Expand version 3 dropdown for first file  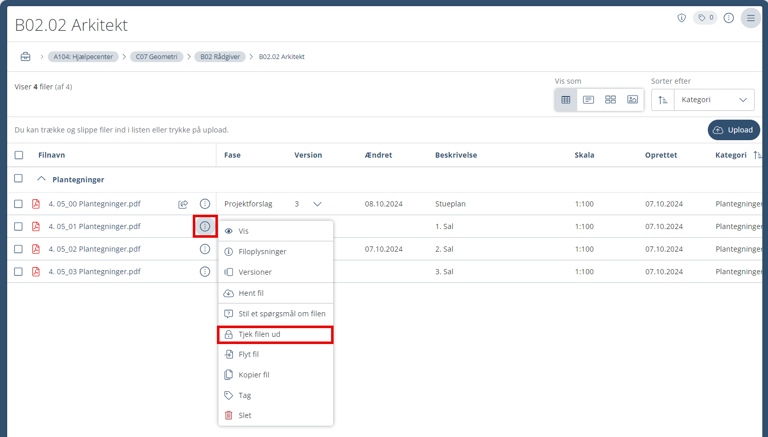pos(317,204)
